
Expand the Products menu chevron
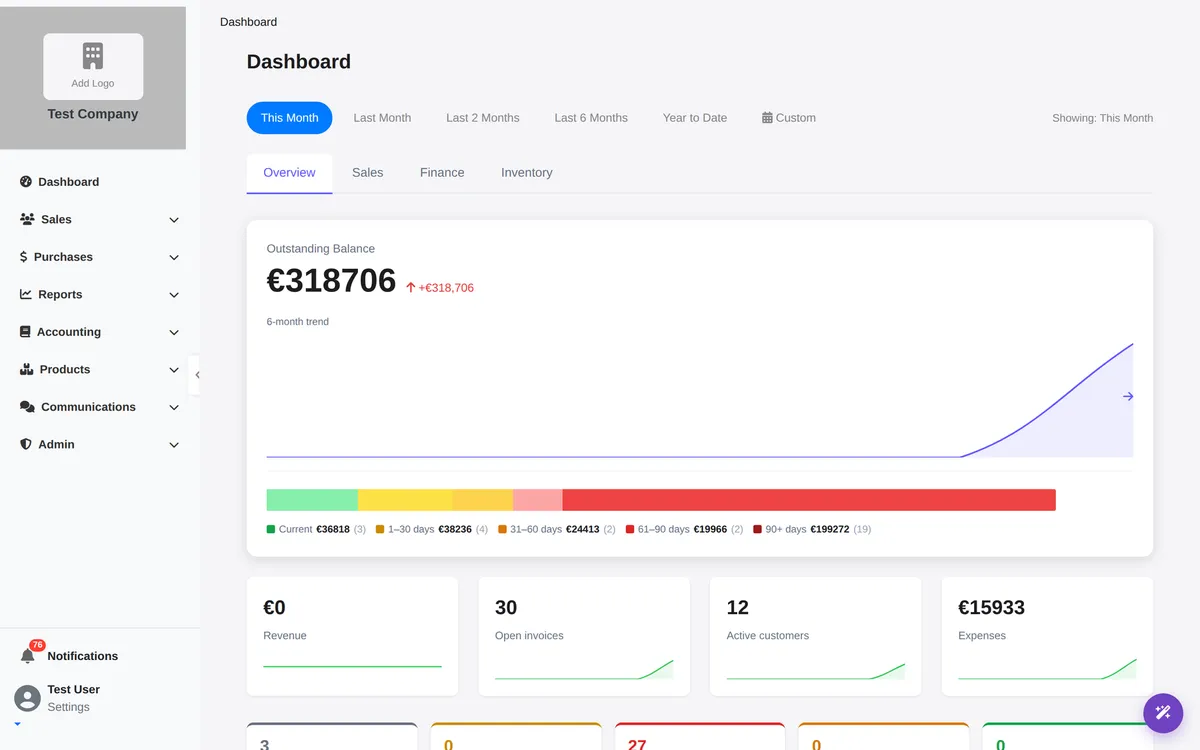(x=174, y=370)
